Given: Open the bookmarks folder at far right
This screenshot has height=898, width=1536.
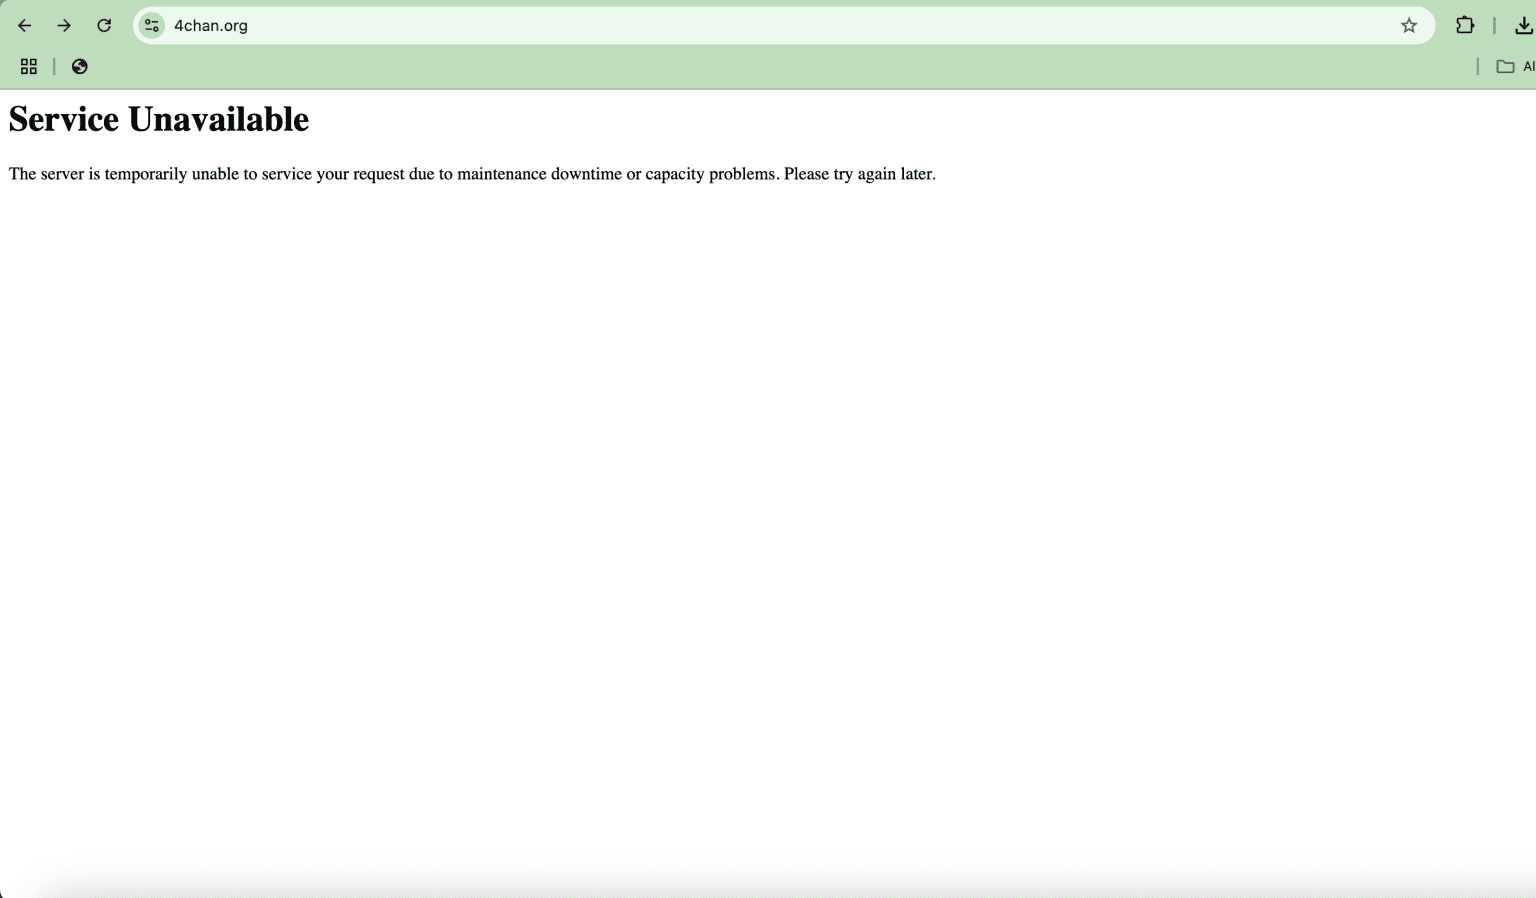Looking at the screenshot, I should [1515, 67].
